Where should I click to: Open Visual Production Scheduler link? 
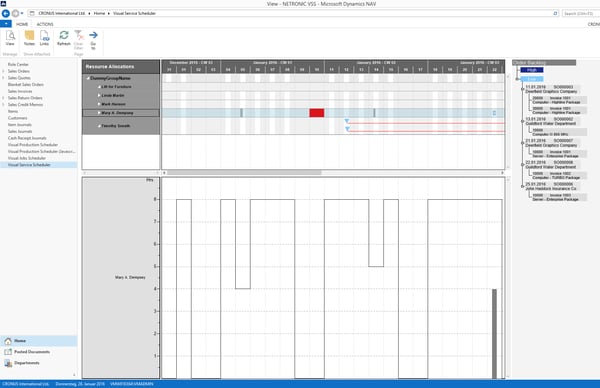pyautogui.click(x=33, y=145)
